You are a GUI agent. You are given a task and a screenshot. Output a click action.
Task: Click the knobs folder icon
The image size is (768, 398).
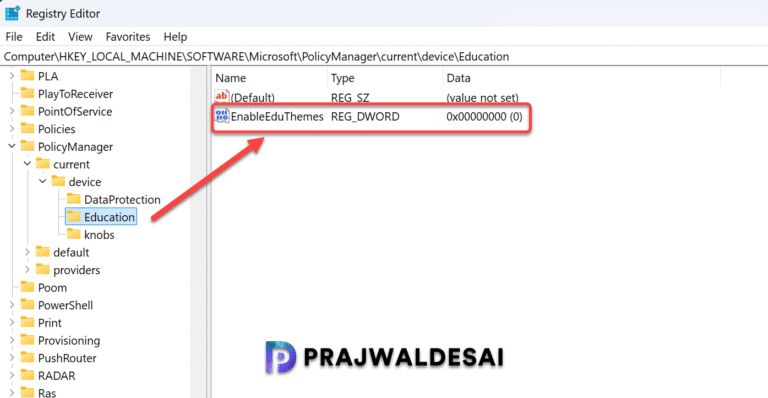point(74,234)
